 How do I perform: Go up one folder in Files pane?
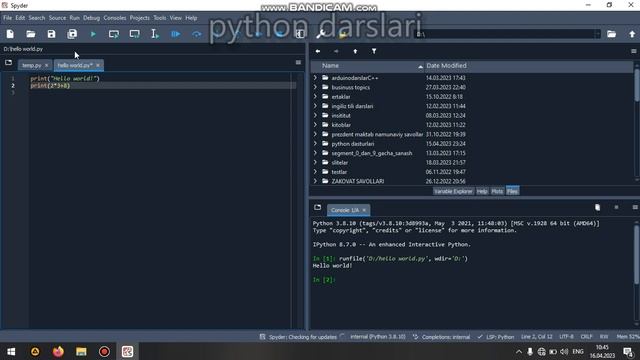(355, 51)
